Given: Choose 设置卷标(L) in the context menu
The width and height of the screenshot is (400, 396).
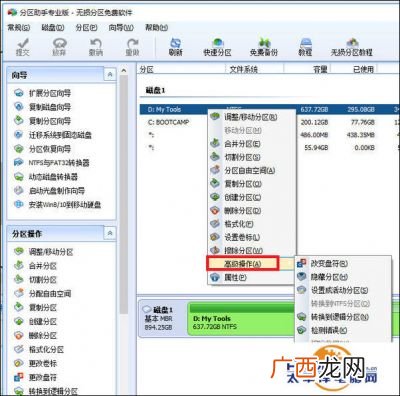Looking at the screenshot, I should click(252, 237).
